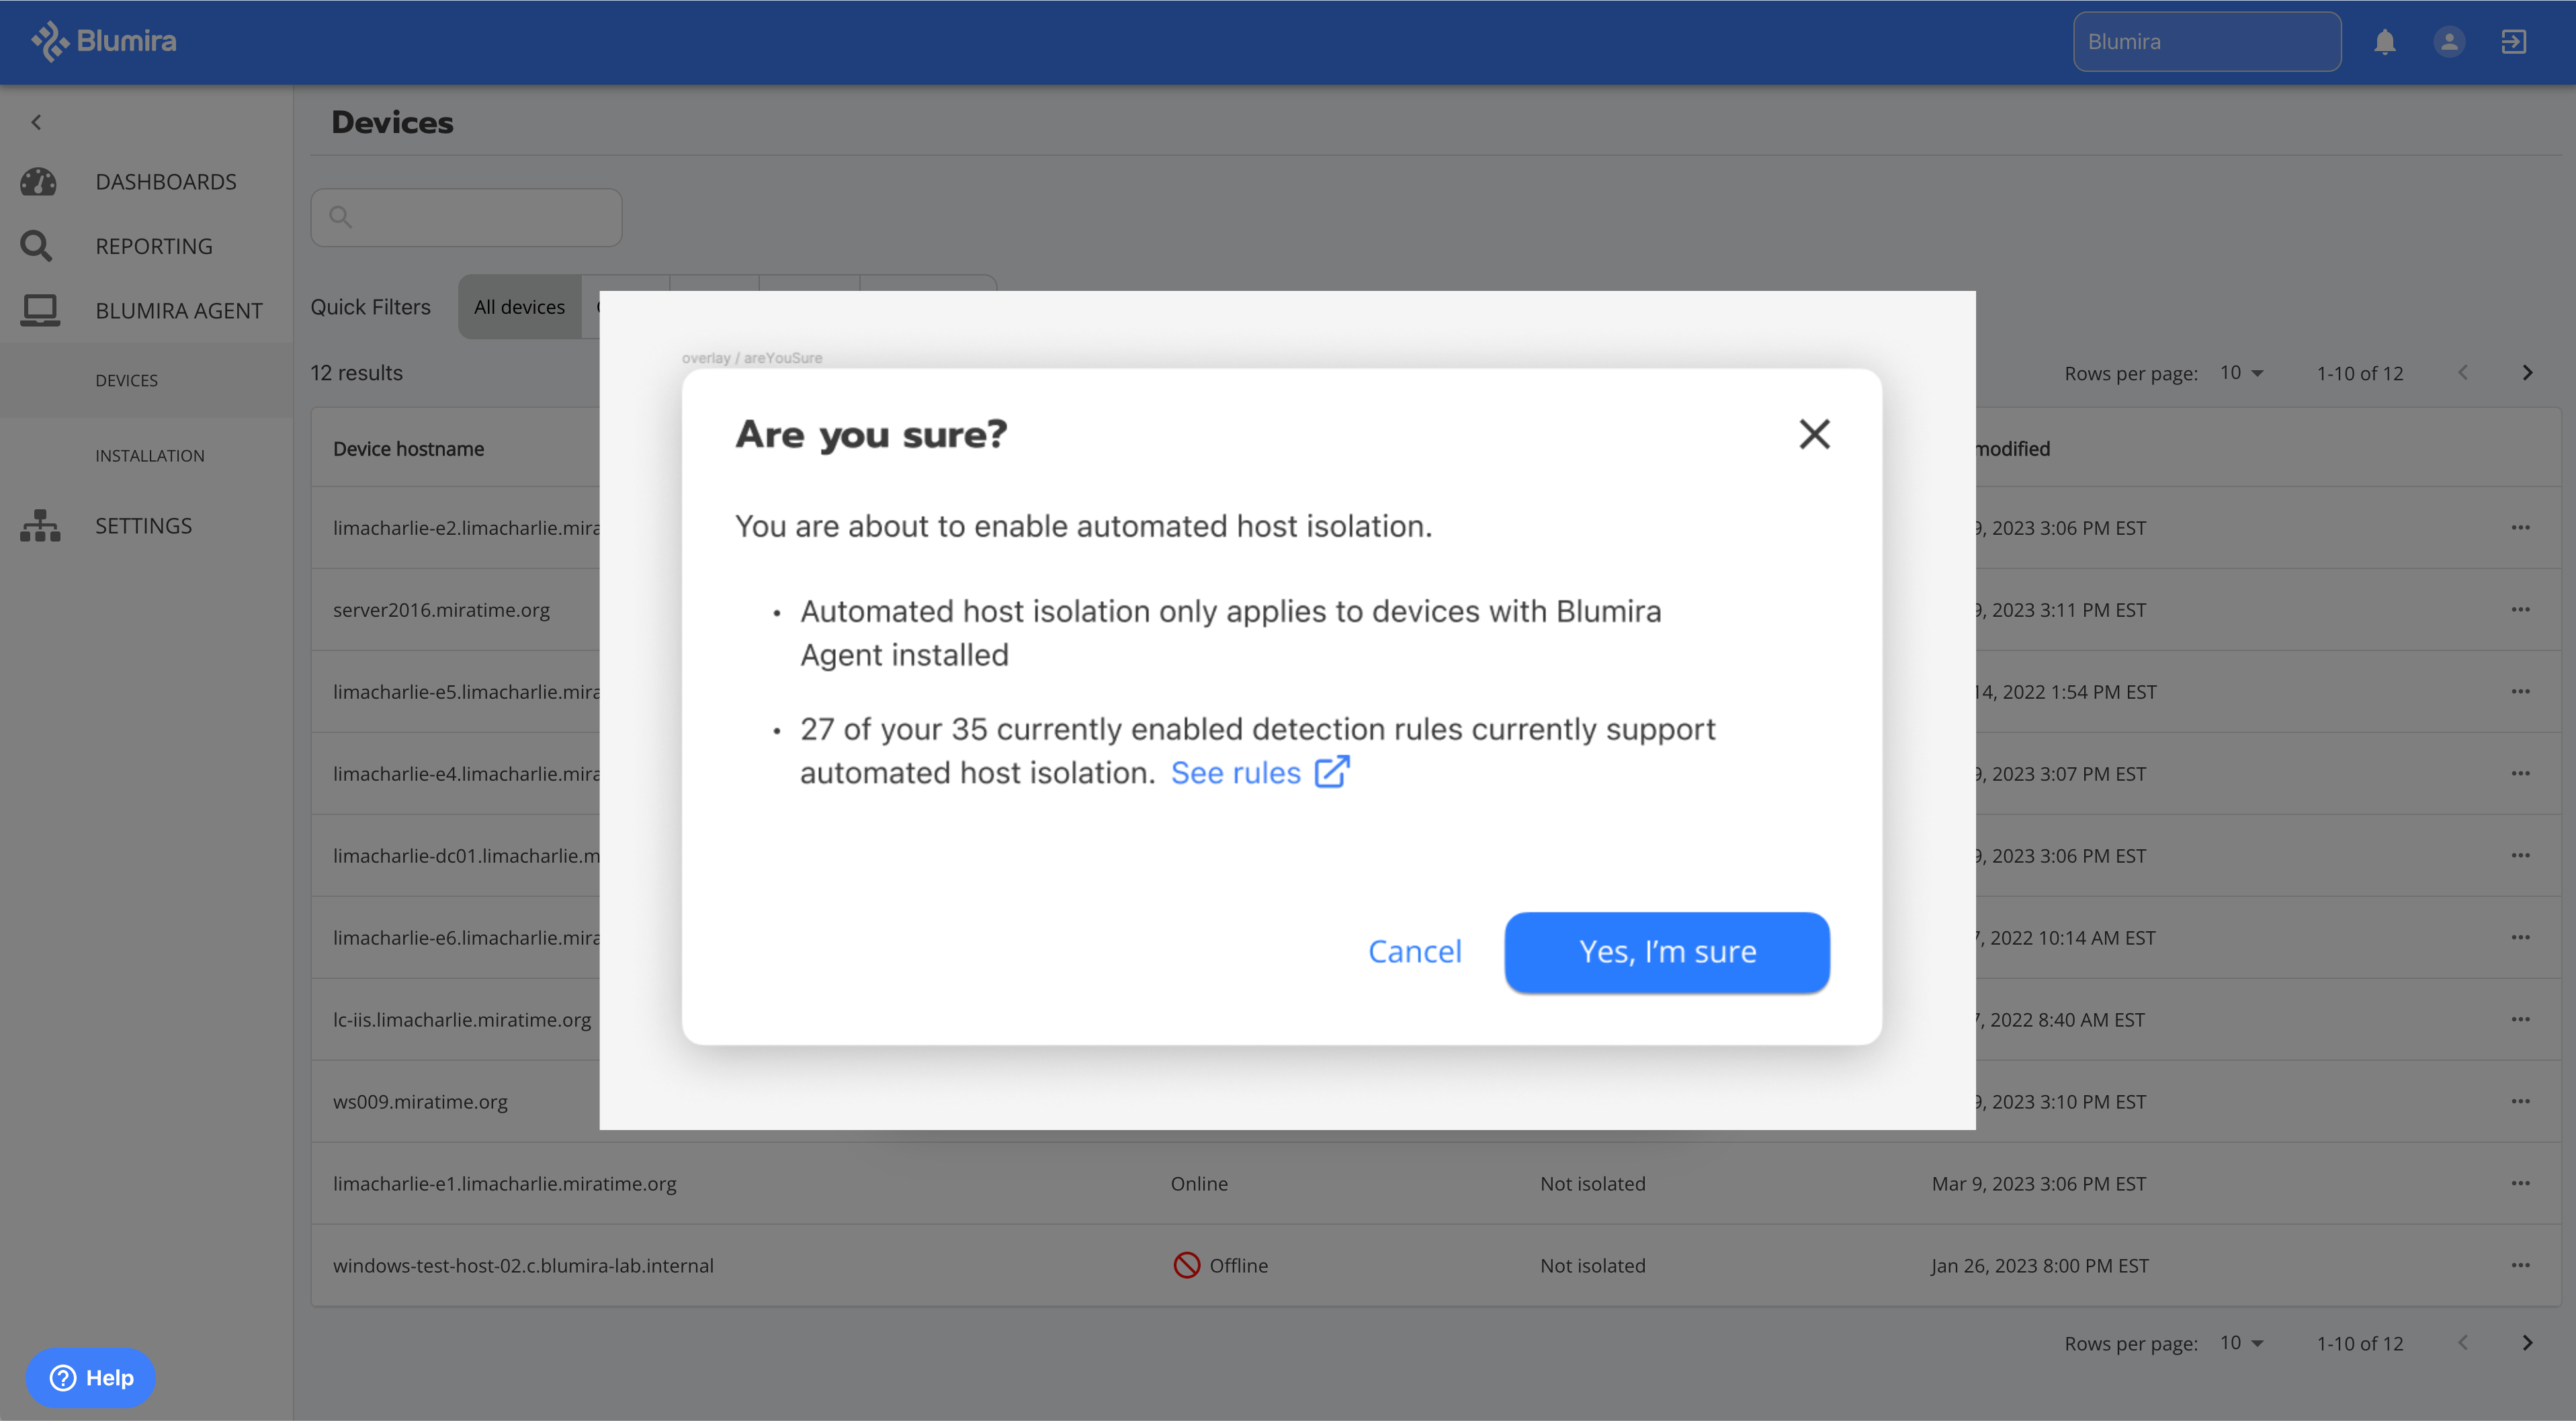2576x1421 pixels.
Task: Open the actions menu for windows-test-host-02 row
Action: point(2521,1264)
